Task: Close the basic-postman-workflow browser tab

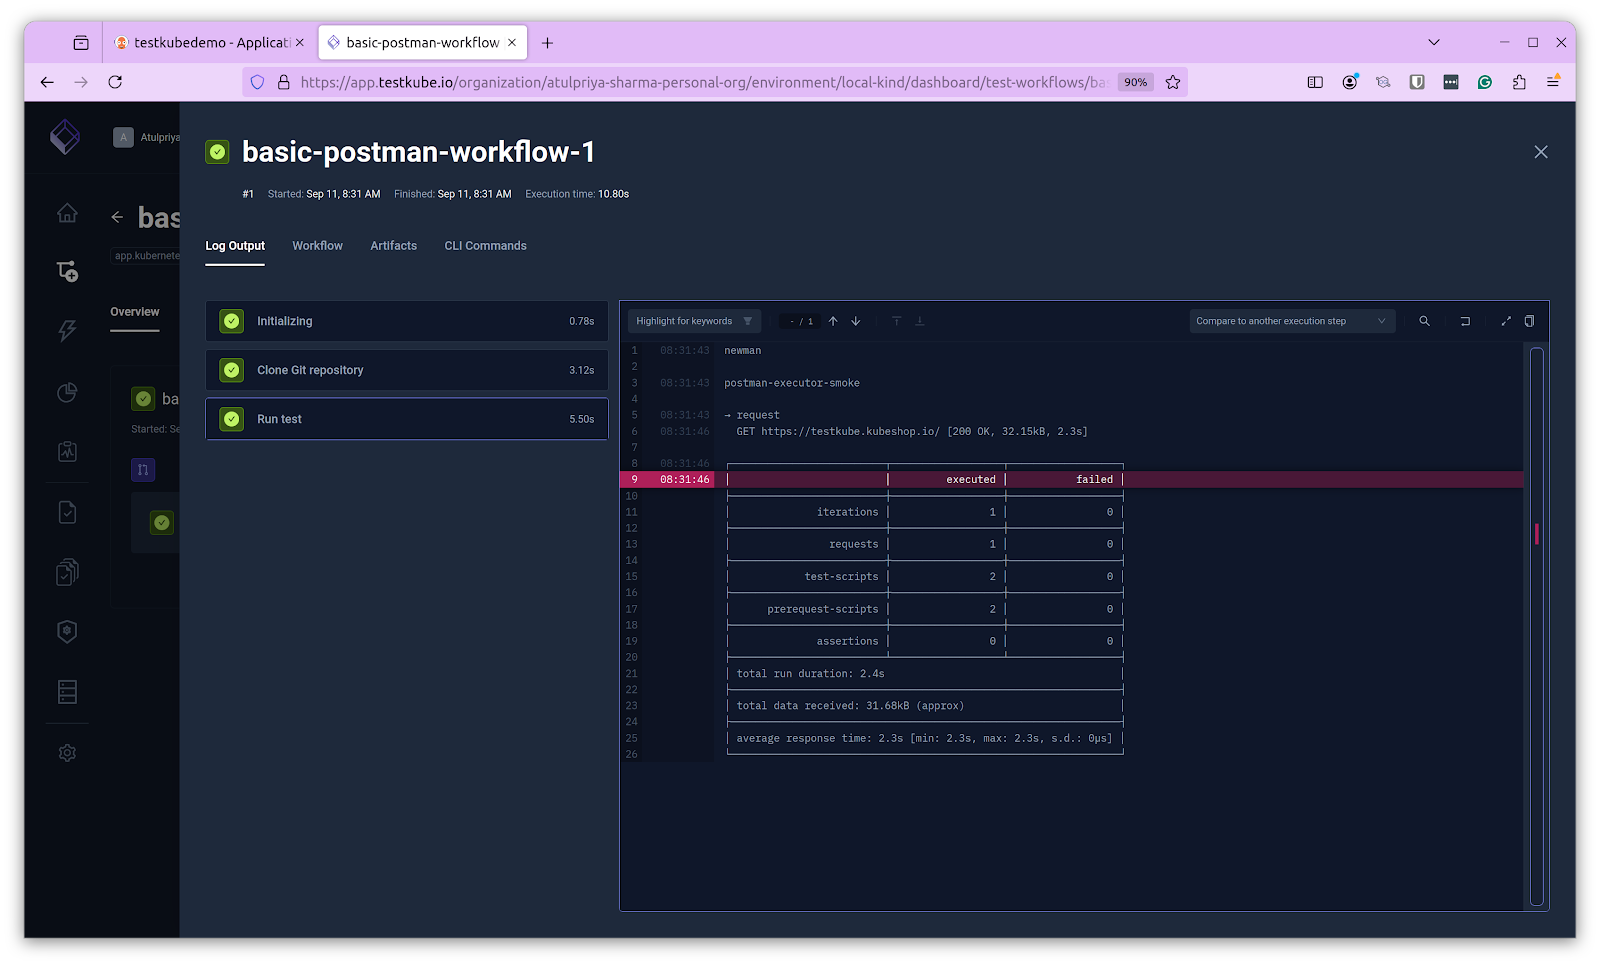Action: (512, 42)
